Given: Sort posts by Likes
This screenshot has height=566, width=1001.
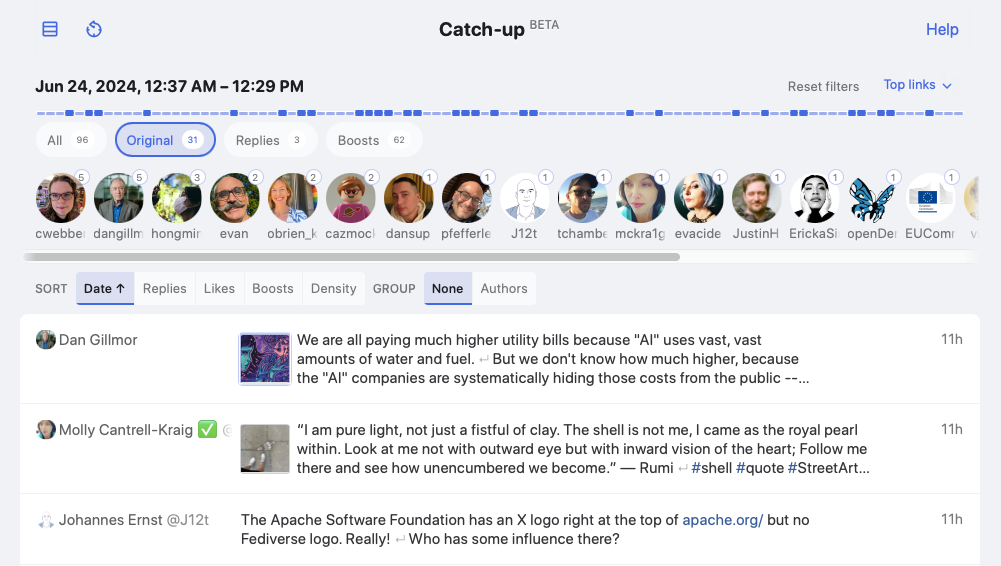Looking at the screenshot, I should [x=219, y=288].
